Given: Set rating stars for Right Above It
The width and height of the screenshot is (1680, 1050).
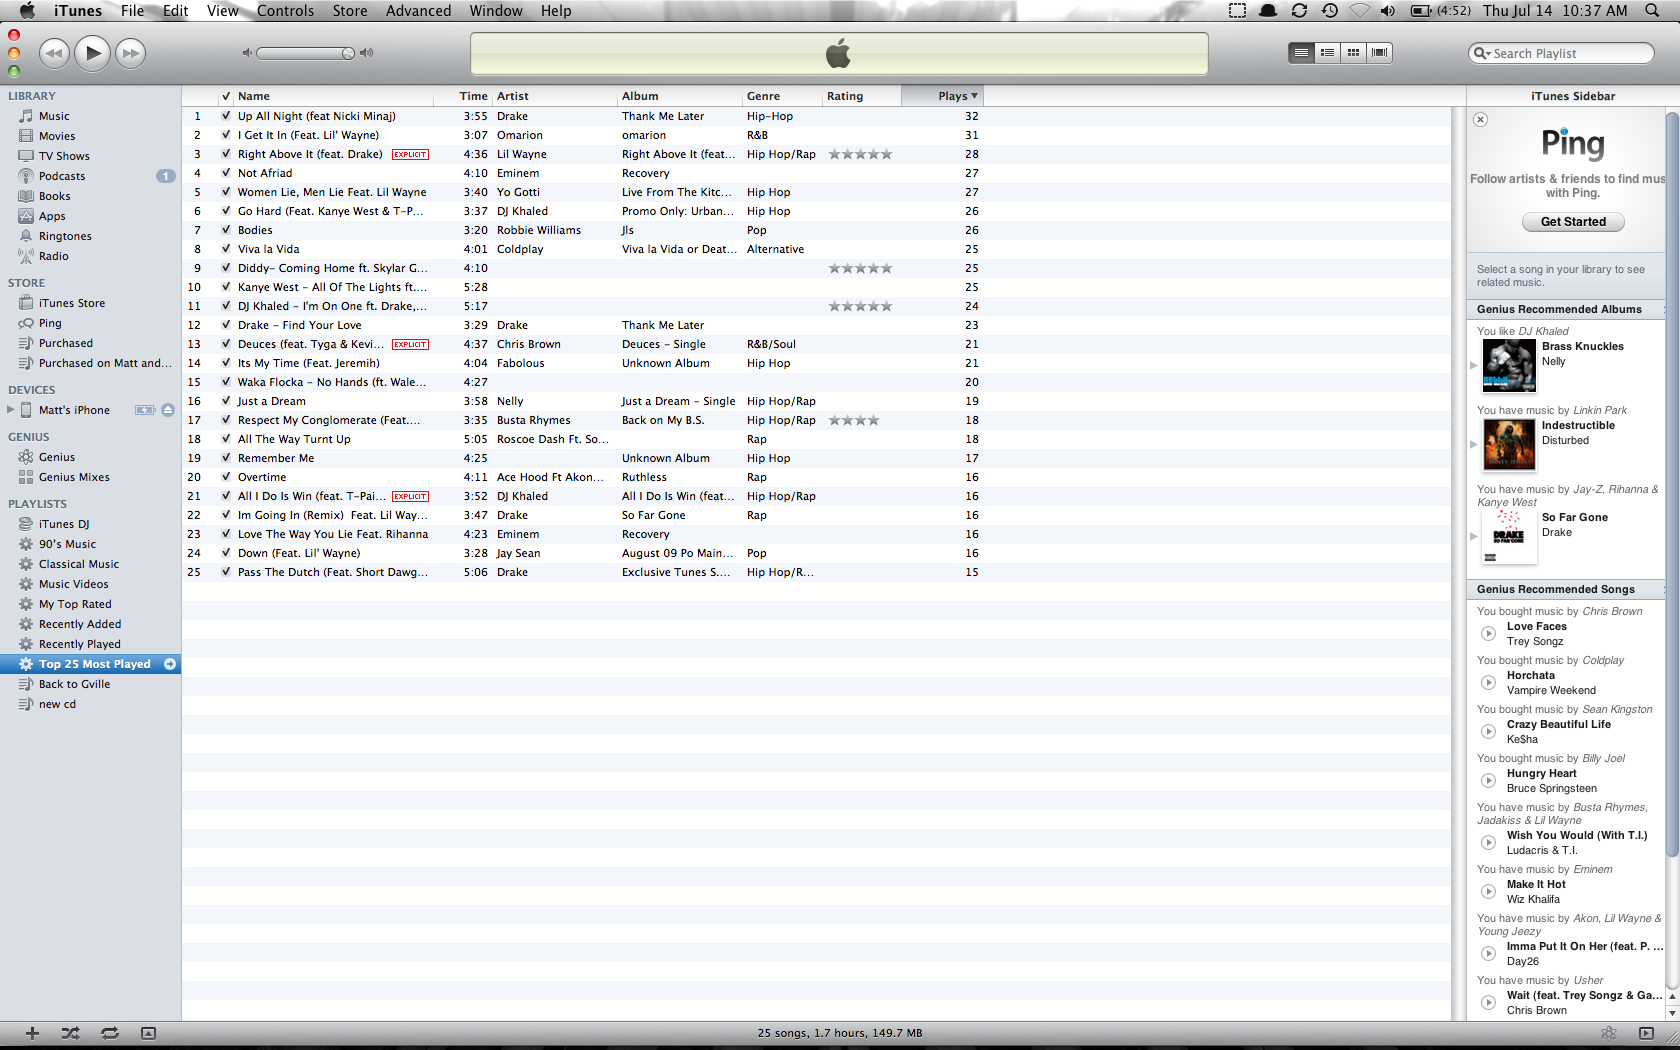Looking at the screenshot, I should pos(860,154).
